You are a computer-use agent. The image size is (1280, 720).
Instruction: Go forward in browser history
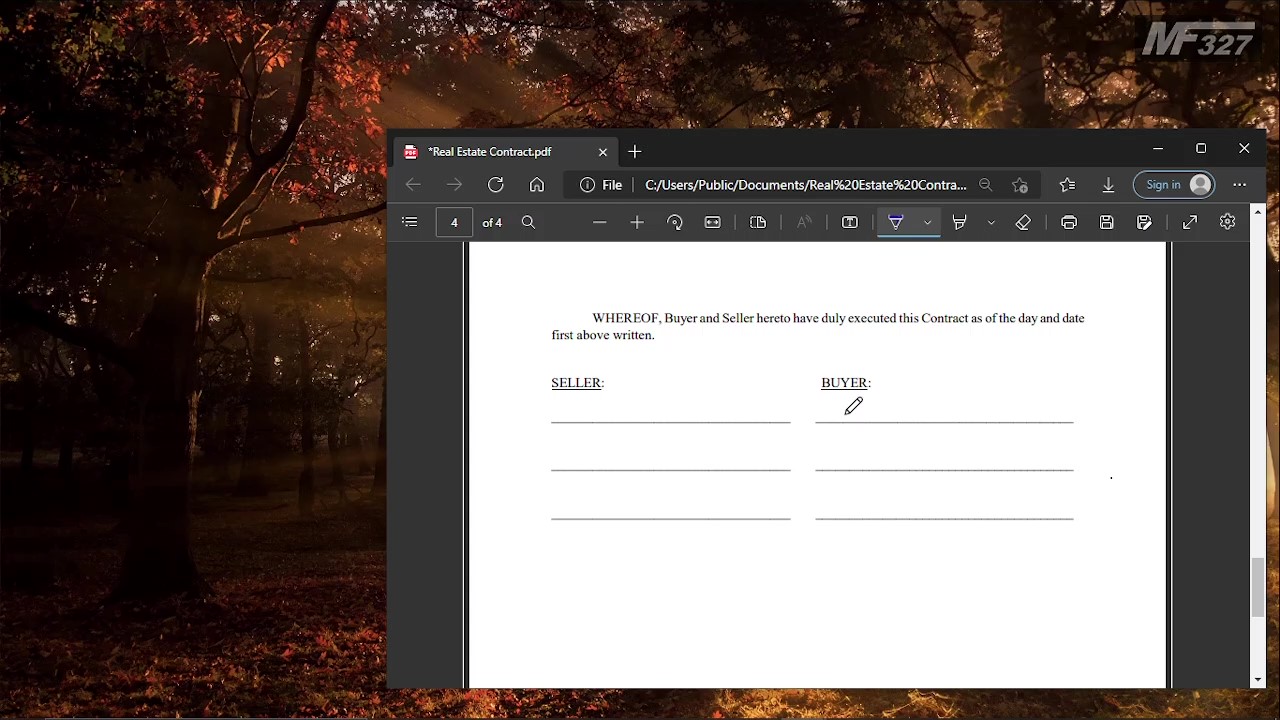pos(455,185)
